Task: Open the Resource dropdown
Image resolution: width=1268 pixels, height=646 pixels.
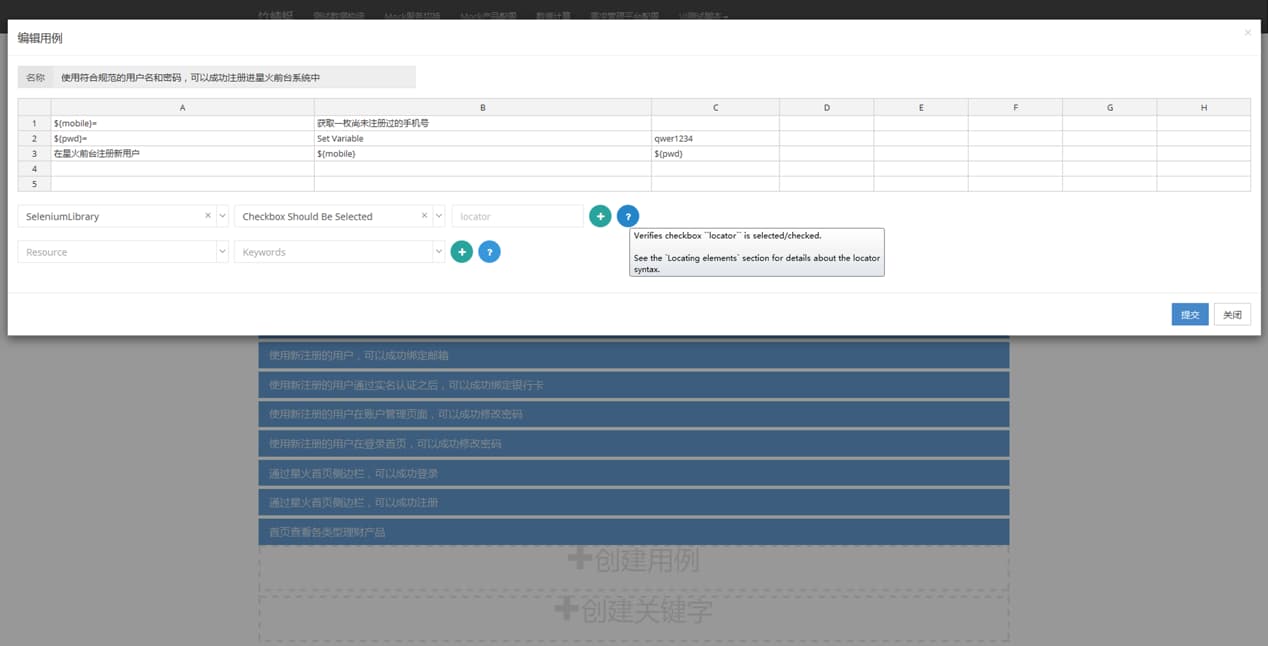Action: 123,252
